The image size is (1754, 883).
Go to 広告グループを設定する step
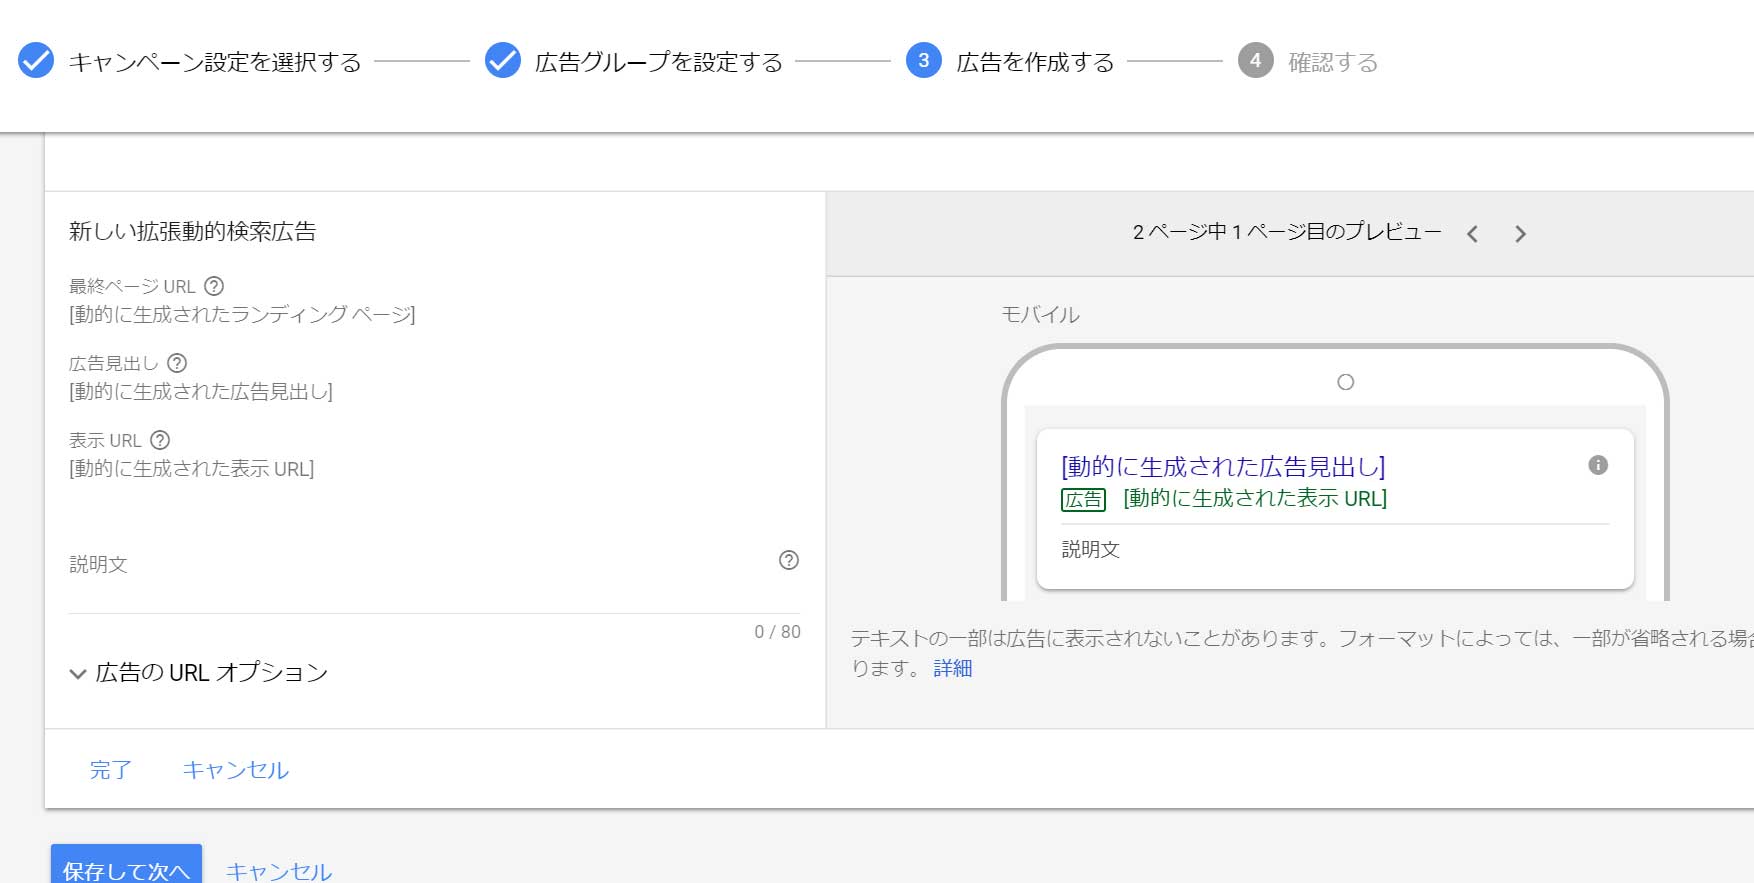pyautogui.click(x=659, y=62)
